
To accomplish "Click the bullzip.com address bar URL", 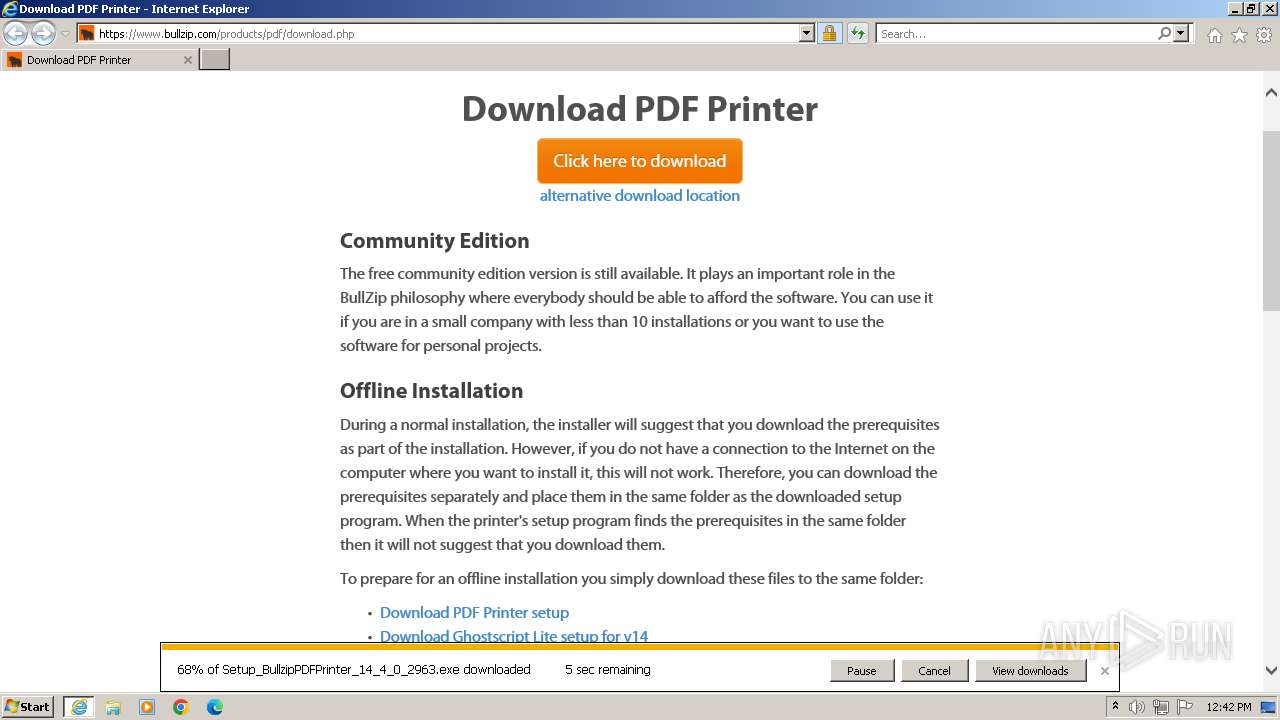I will [x=227, y=33].
